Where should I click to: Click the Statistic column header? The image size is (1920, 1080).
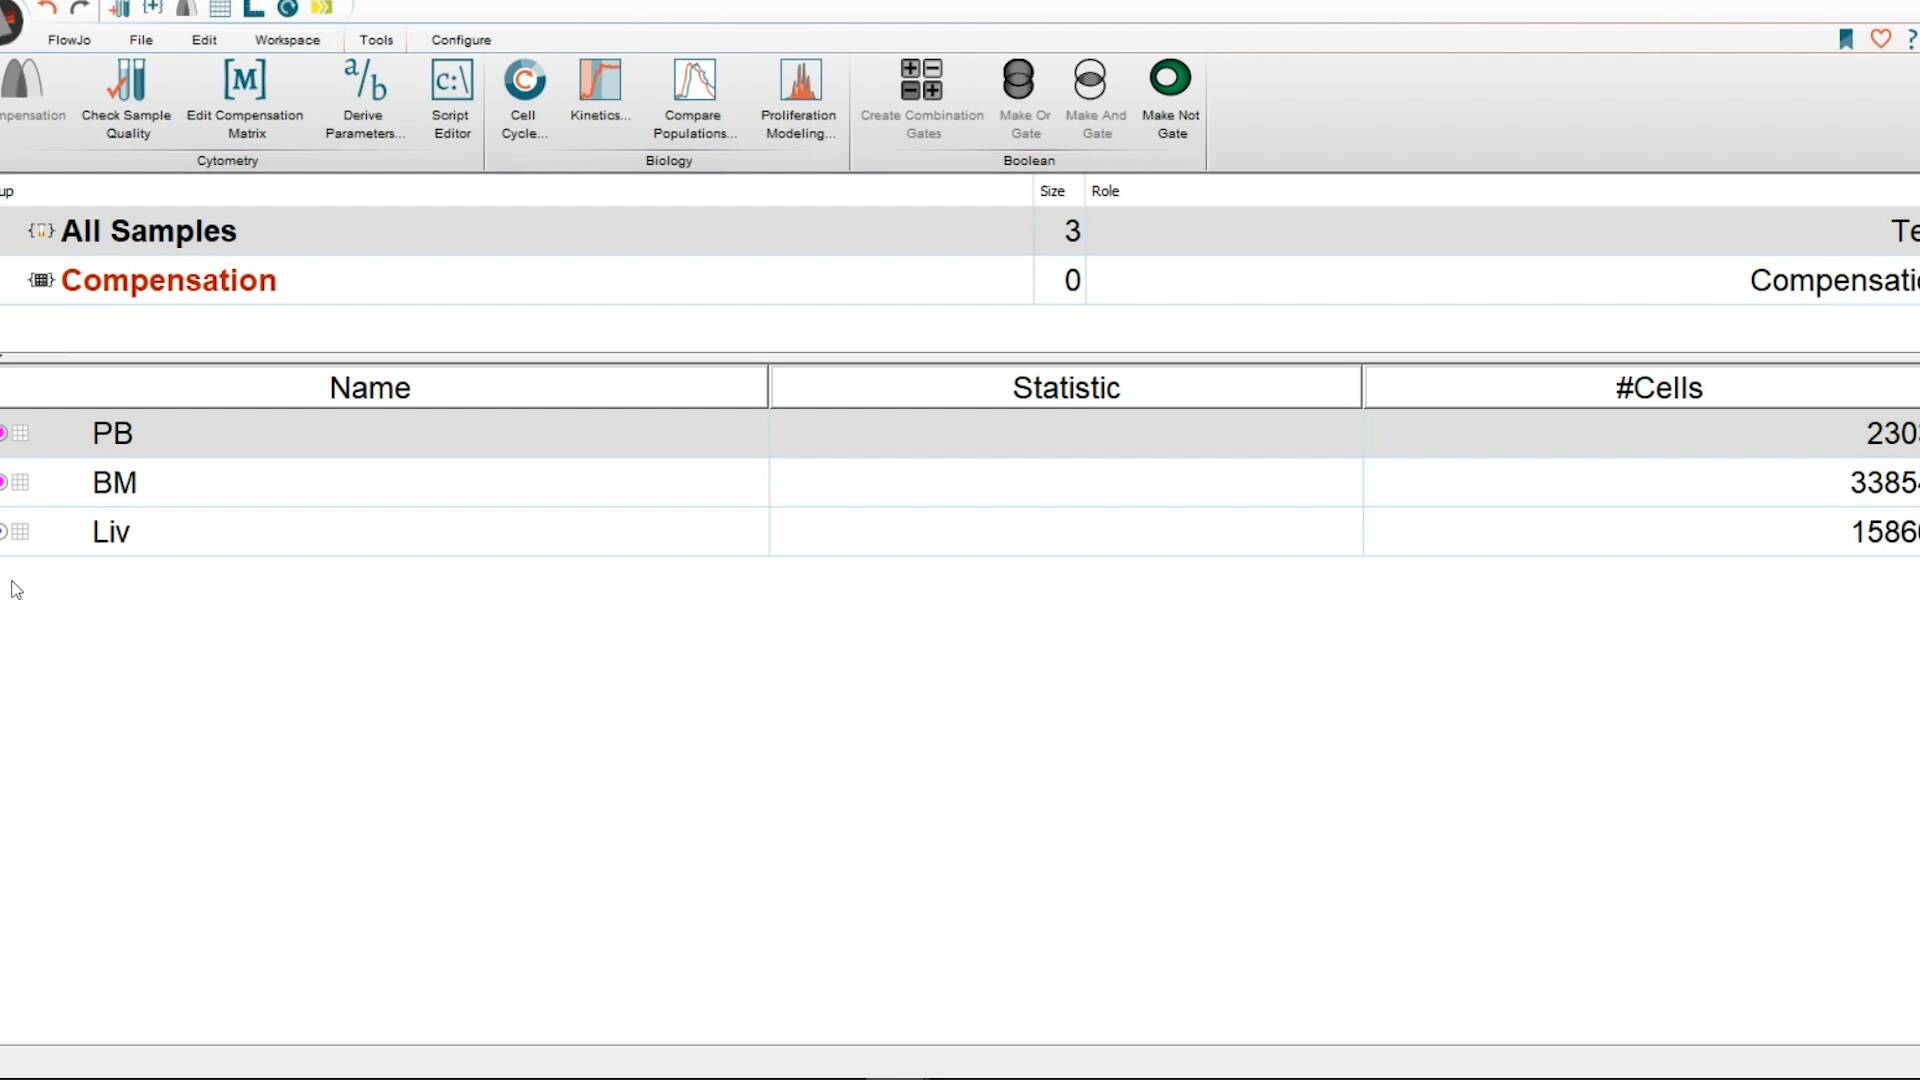[1065, 388]
